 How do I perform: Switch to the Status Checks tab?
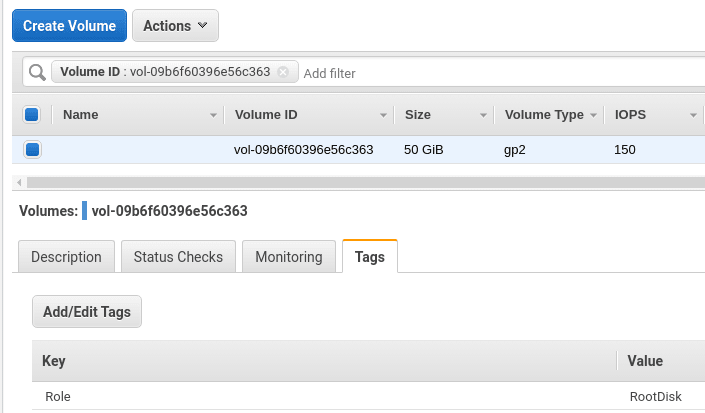[178, 257]
